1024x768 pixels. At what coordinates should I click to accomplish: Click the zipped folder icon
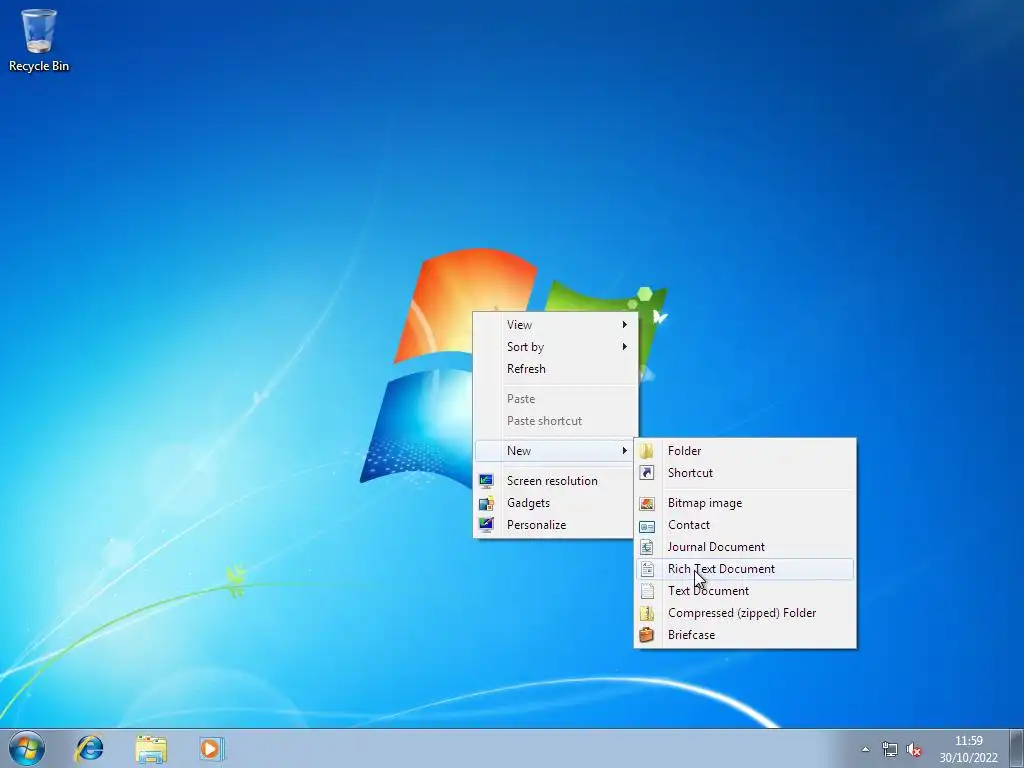[x=647, y=613]
